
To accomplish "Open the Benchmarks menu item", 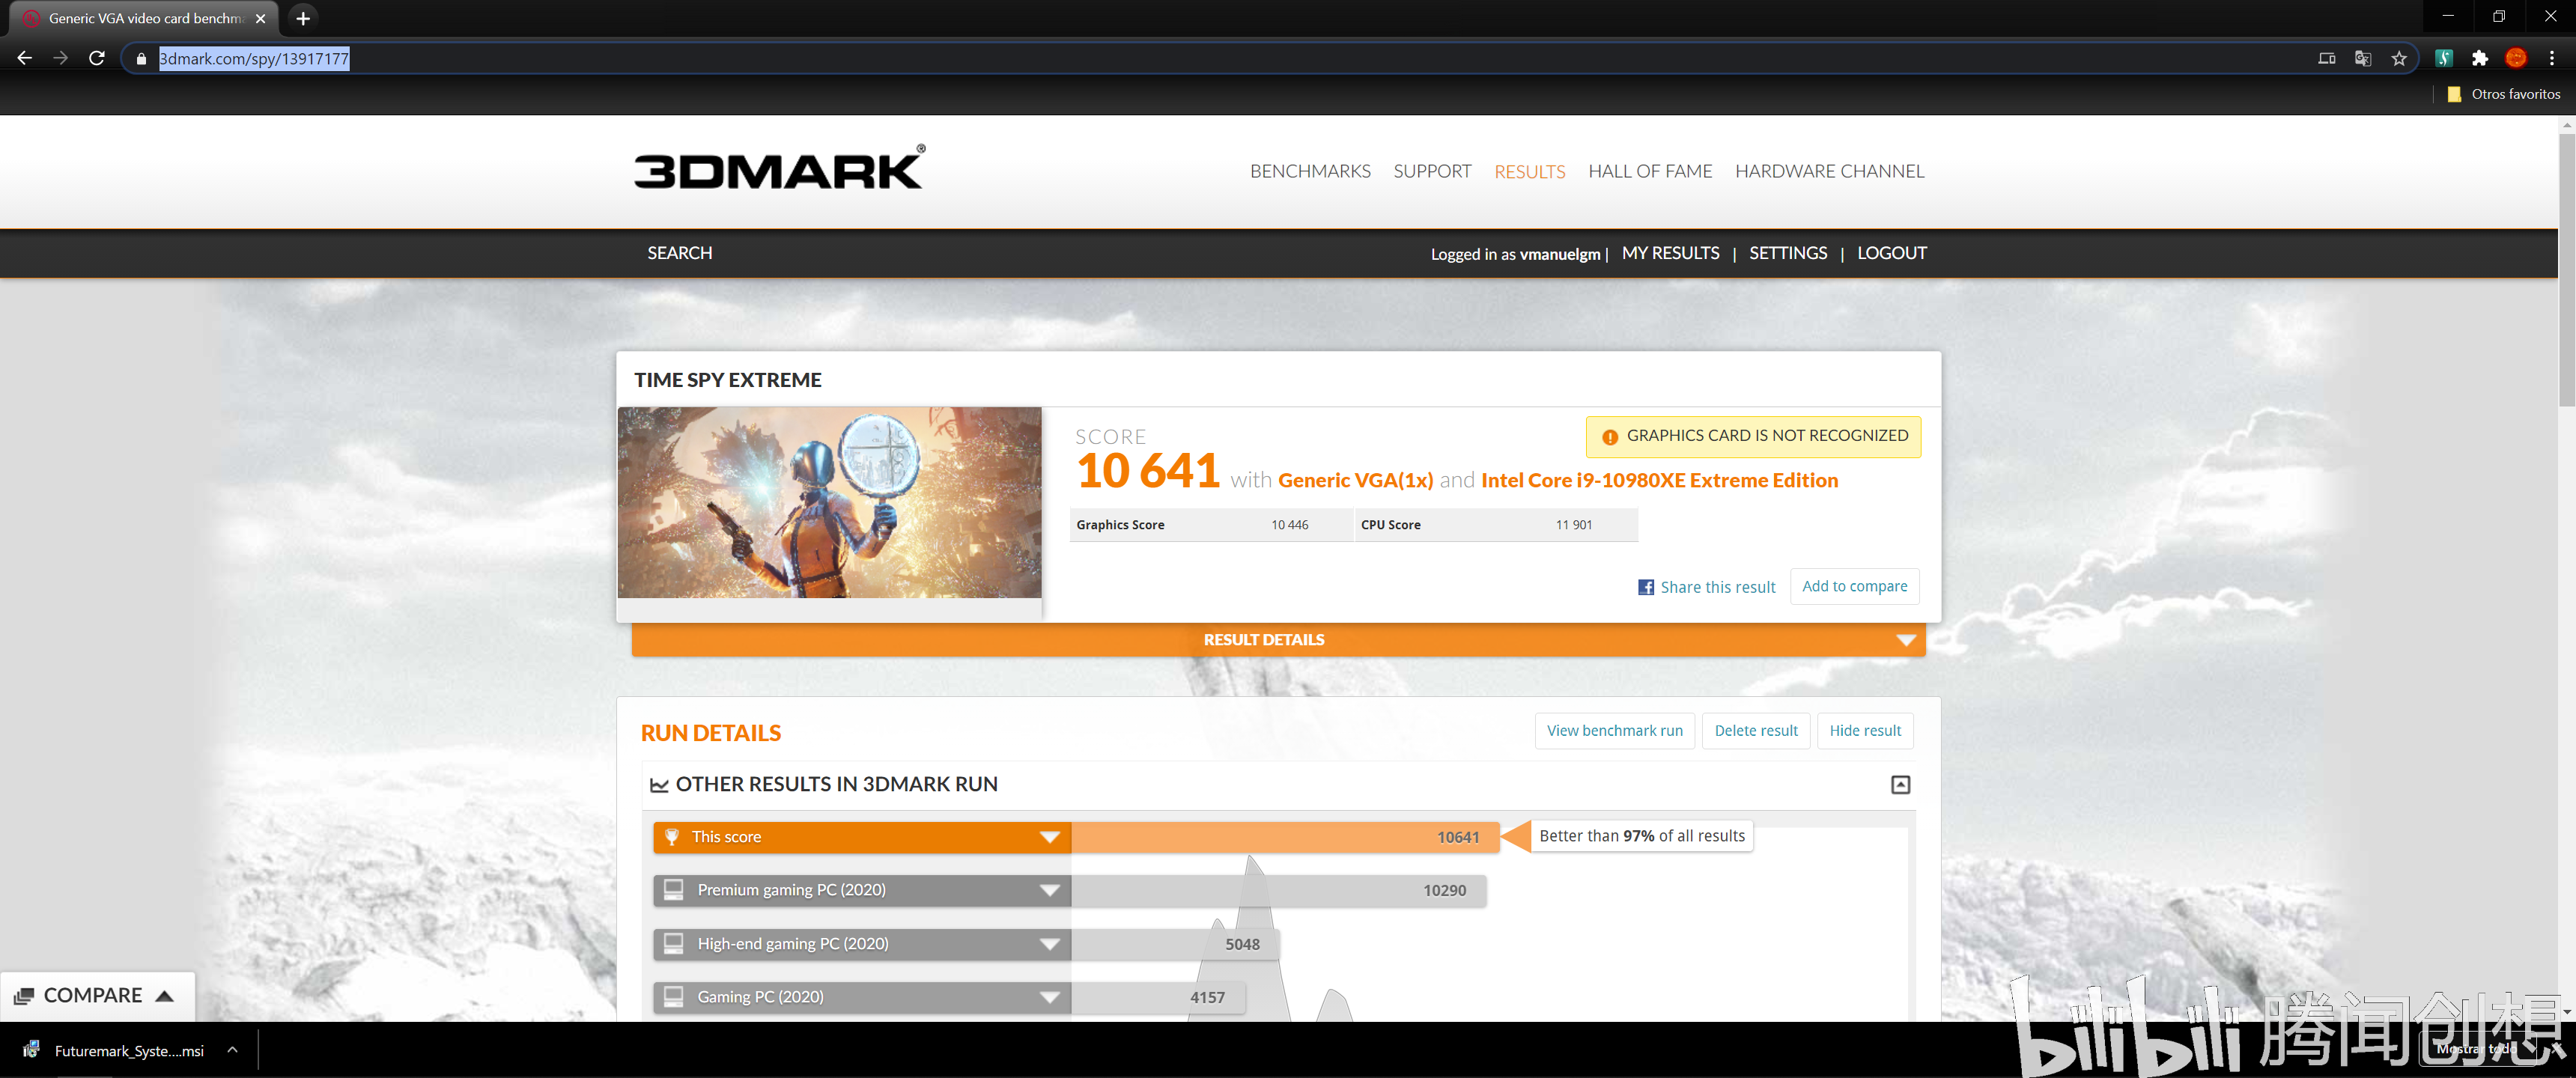I will tap(1310, 171).
